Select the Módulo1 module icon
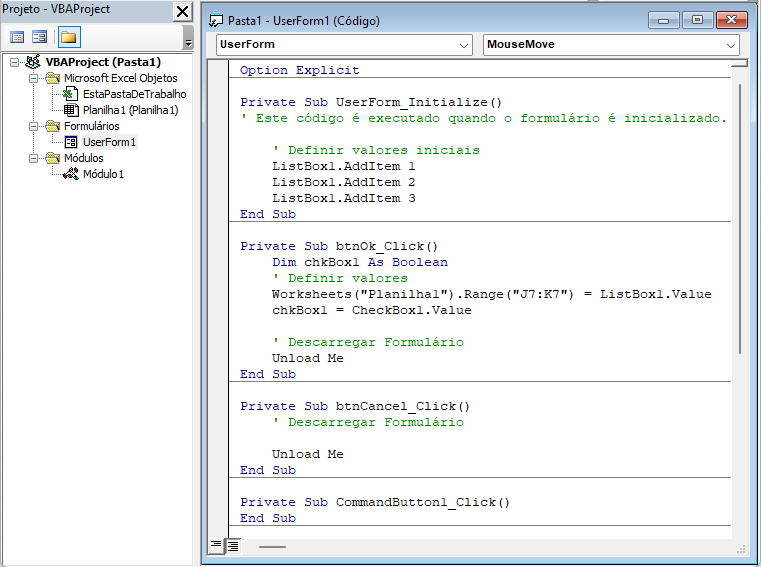Image resolution: width=761 pixels, height=567 pixels. [x=71, y=174]
